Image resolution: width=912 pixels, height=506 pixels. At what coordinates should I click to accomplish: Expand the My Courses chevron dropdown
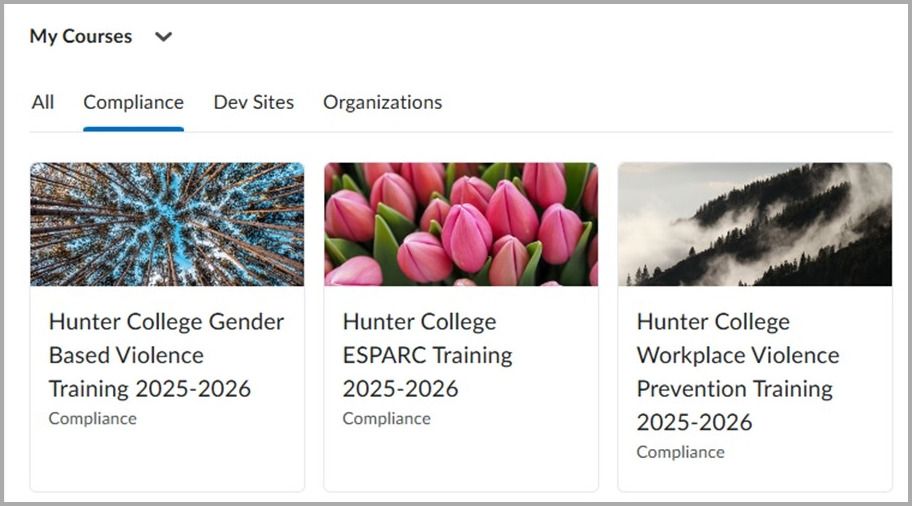coord(164,37)
